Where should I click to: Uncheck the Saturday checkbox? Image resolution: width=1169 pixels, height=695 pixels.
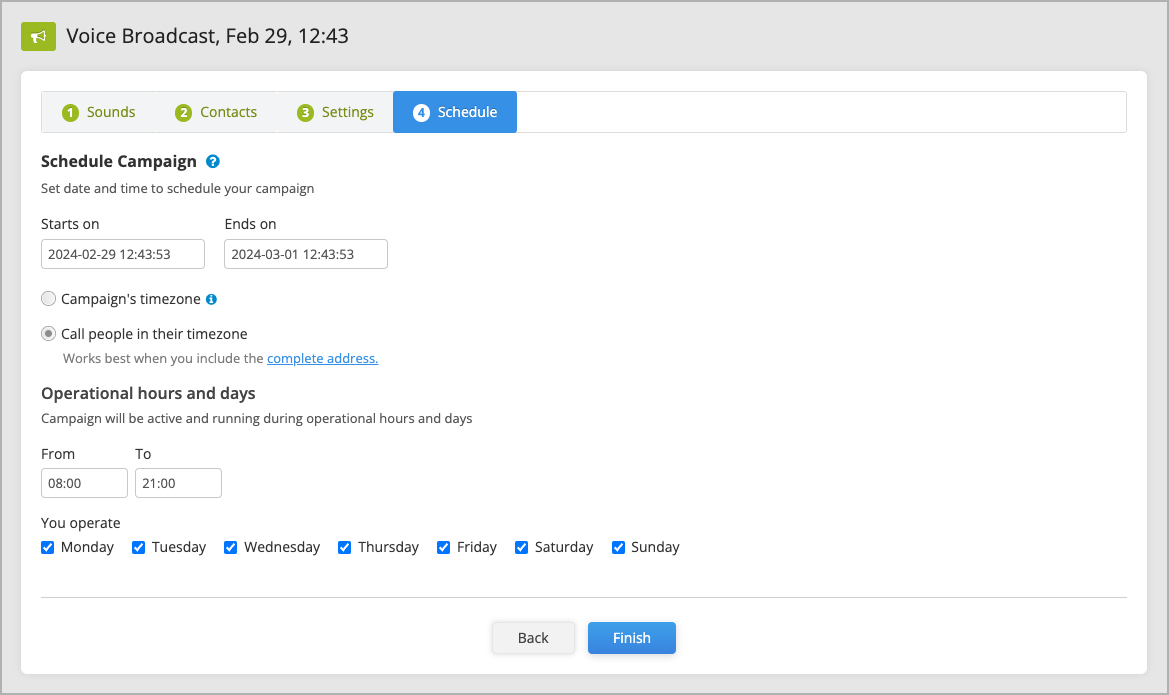click(x=521, y=547)
